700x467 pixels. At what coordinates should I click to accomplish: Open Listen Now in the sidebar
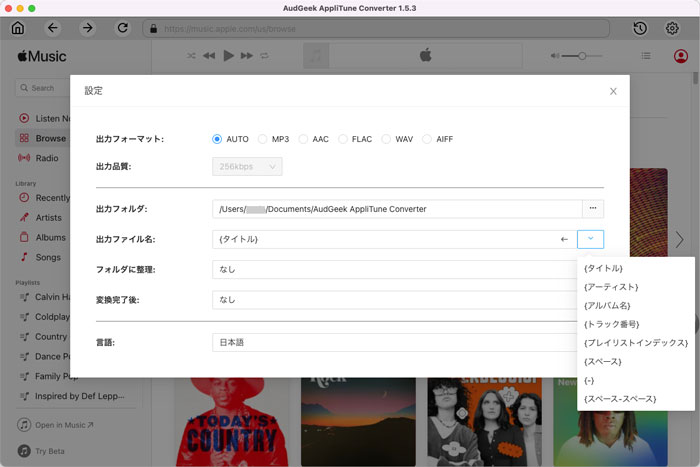click(45, 118)
